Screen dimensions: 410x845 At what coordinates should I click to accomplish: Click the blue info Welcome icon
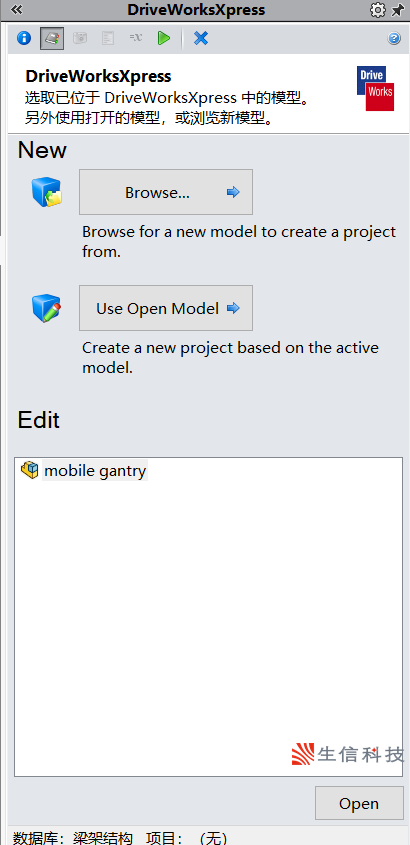click(x=24, y=38)
